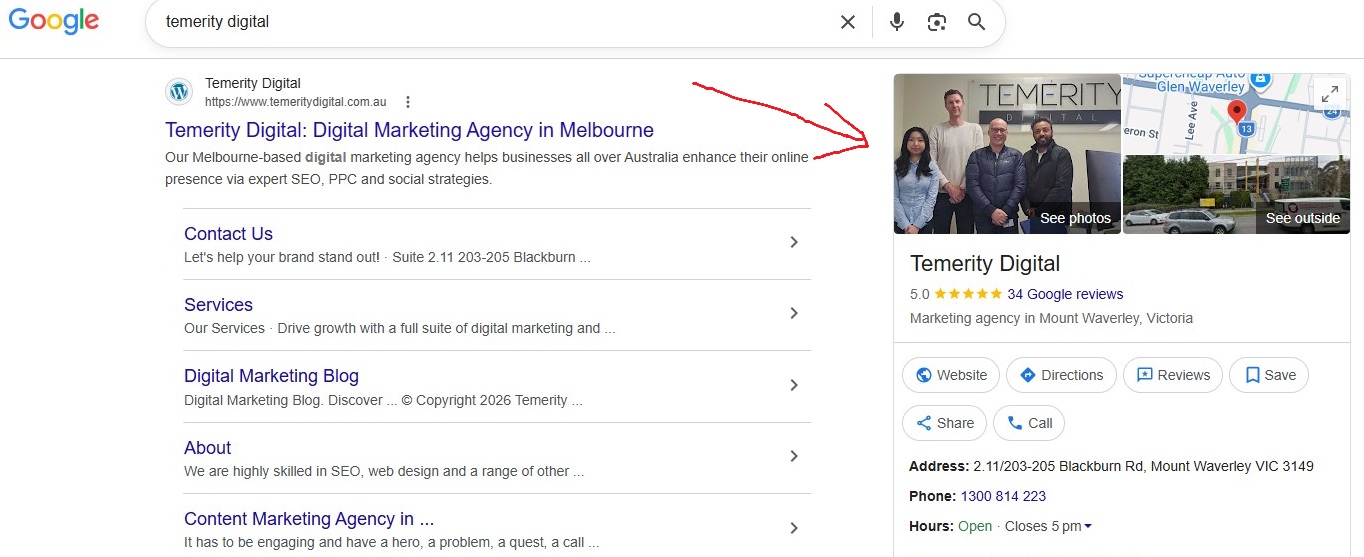Viewport: 1364px width, 557px height.
Task: Click the Share button
Action: point(944,423)
